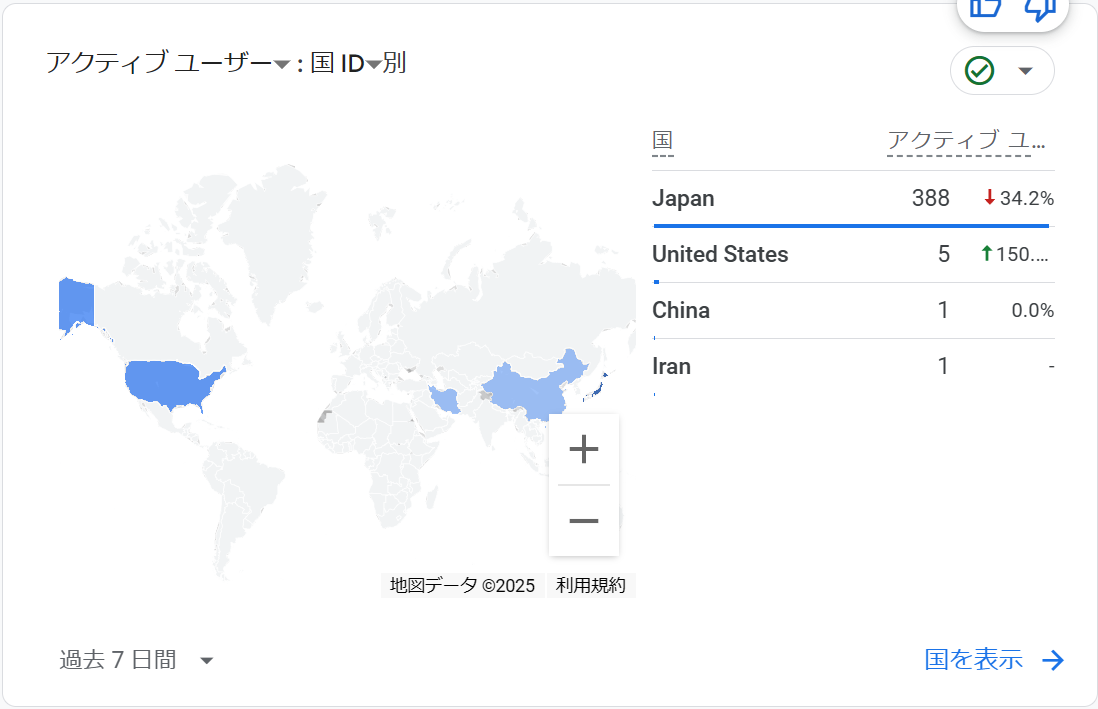This screenshot has height=709, width=1098.
Task: Open the 国を表示 link
Action: [x=974, y=660]
